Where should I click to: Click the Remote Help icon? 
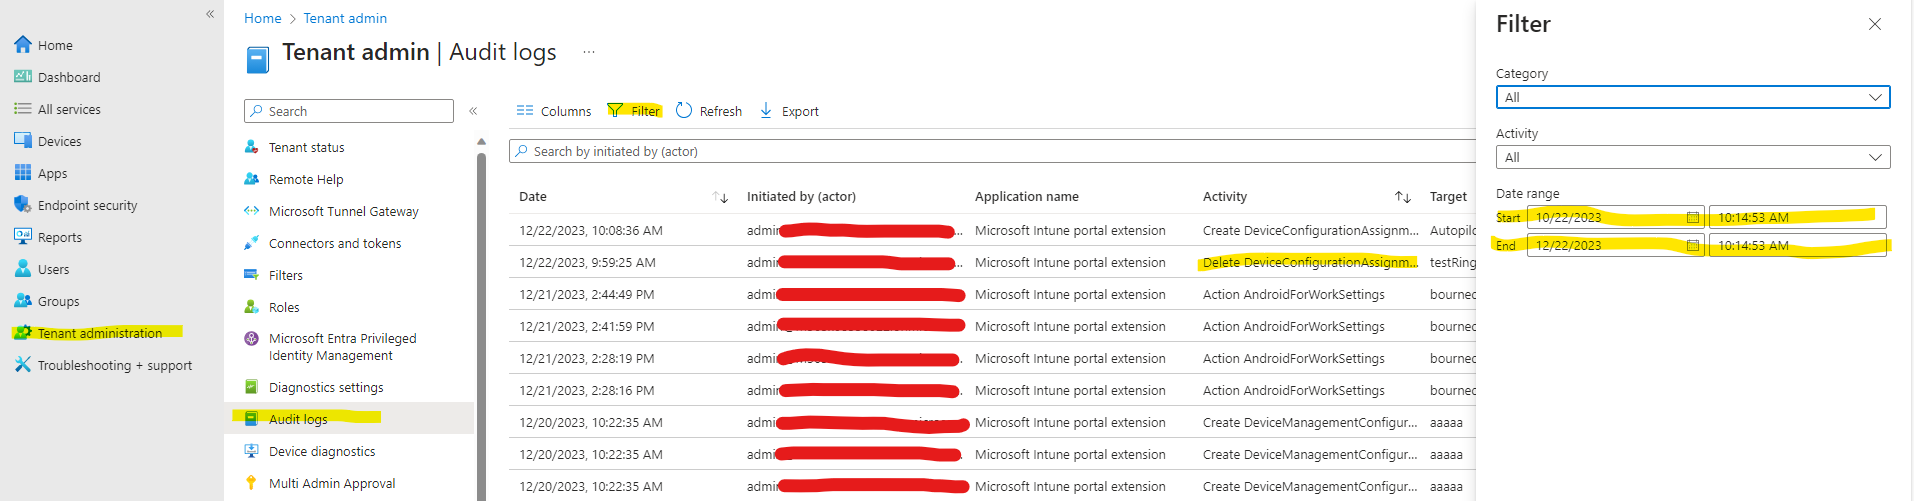(252, 179)
